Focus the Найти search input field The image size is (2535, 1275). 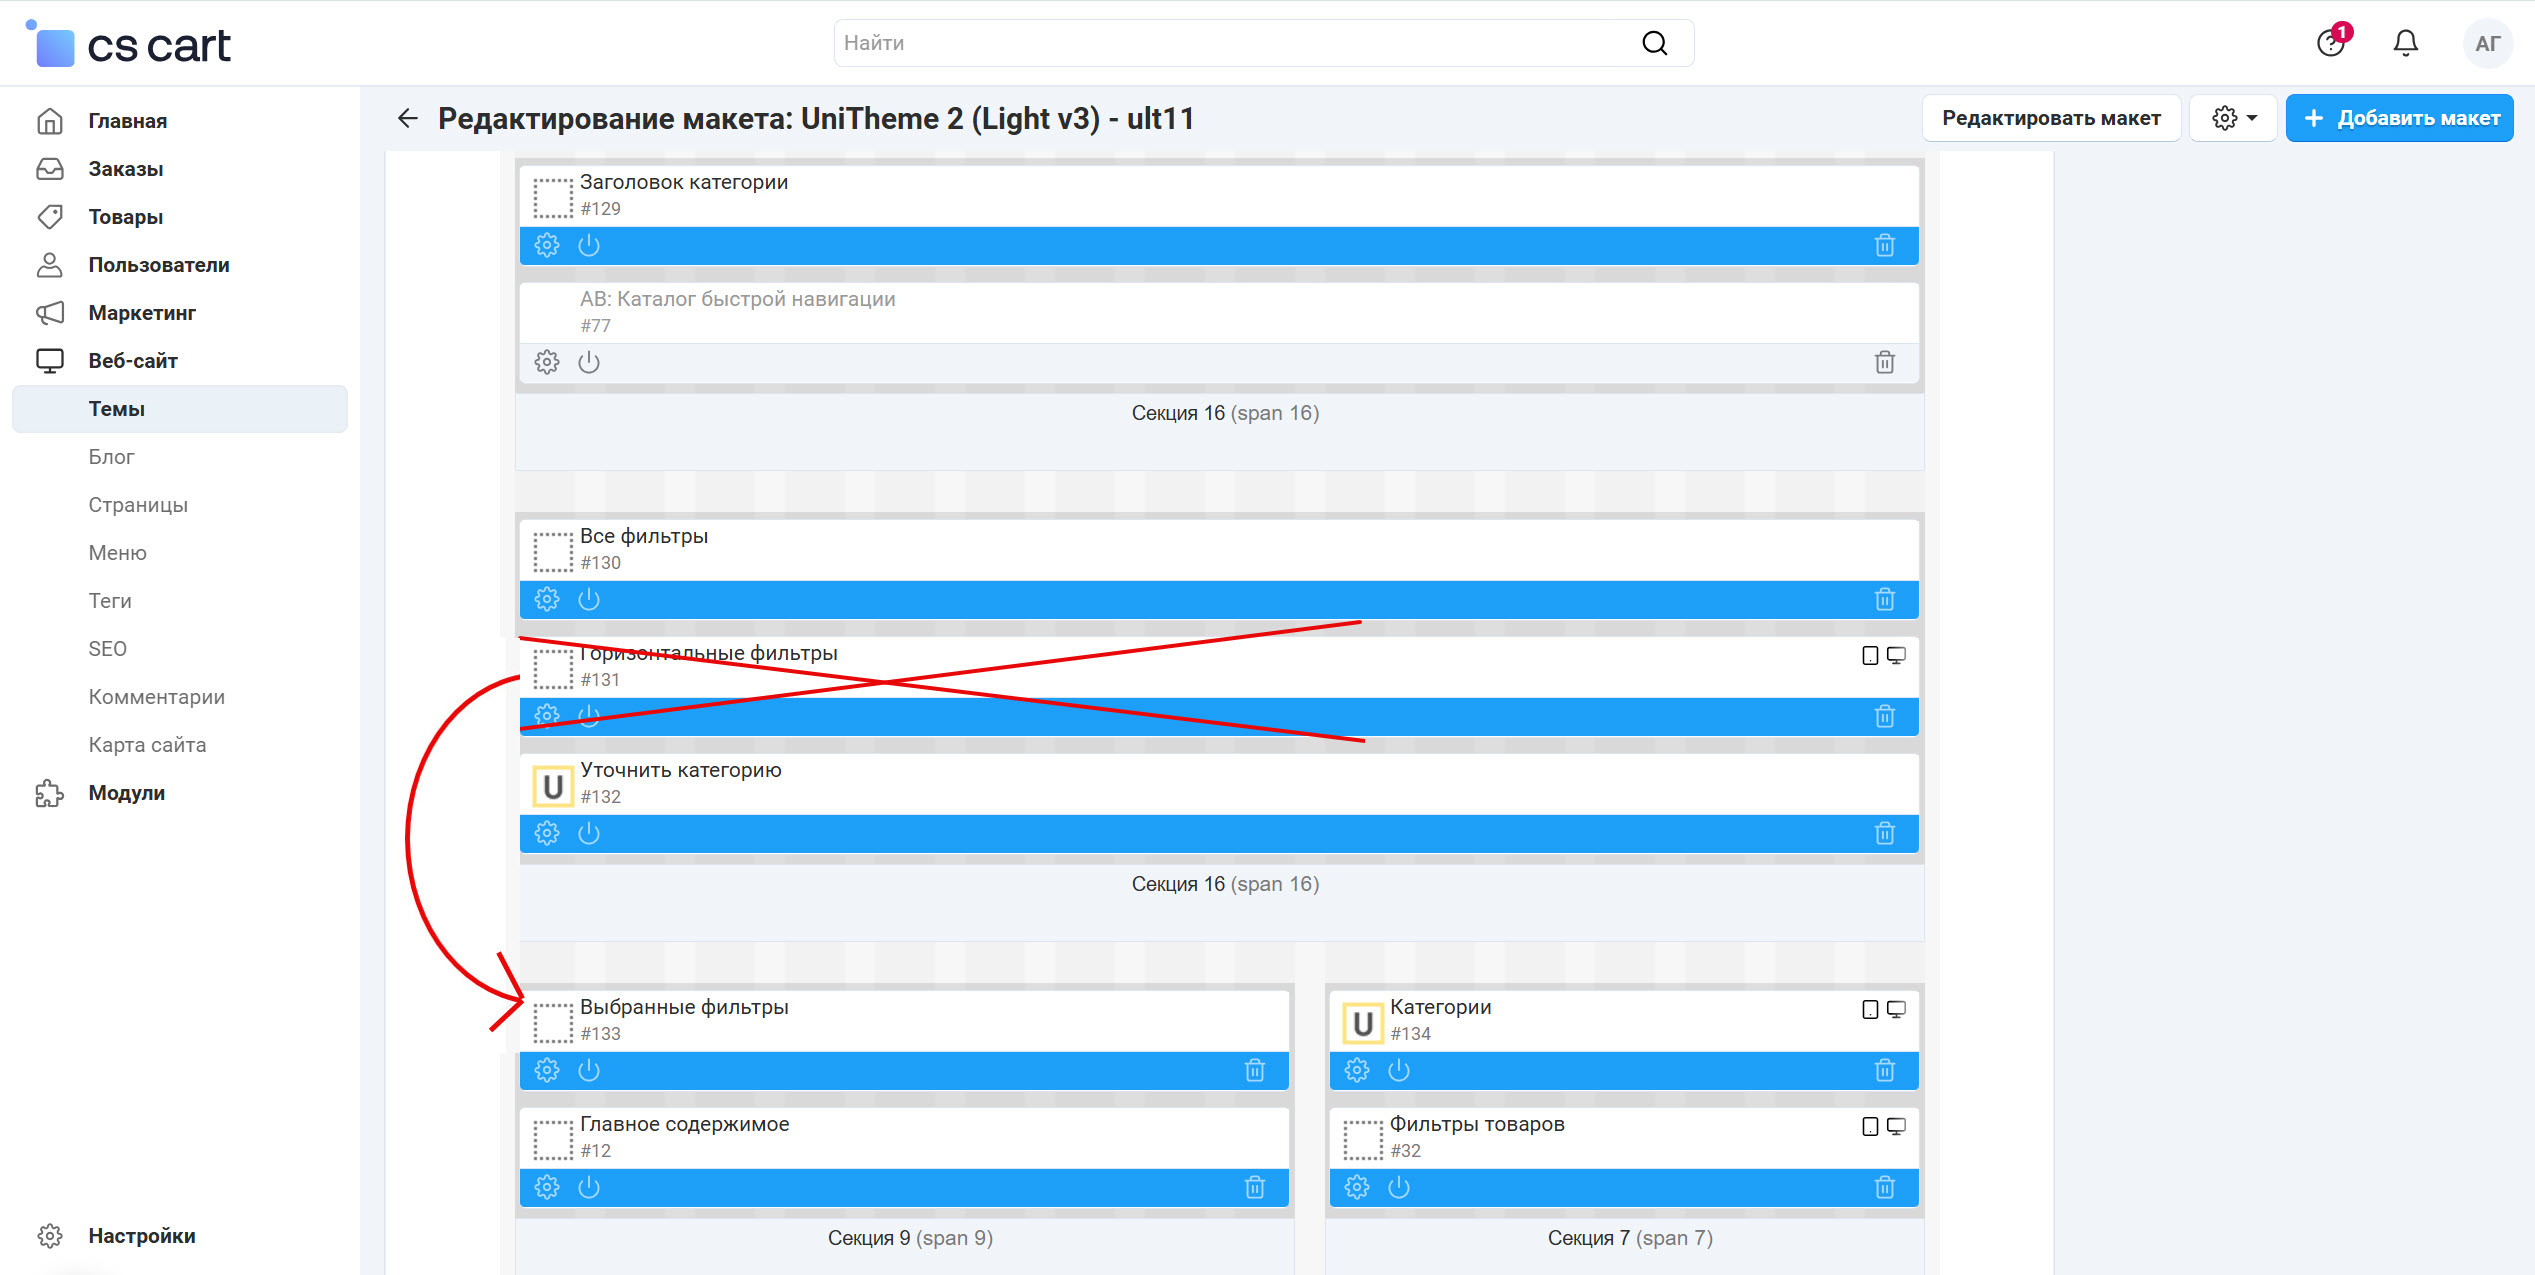tap(1230, 43)
